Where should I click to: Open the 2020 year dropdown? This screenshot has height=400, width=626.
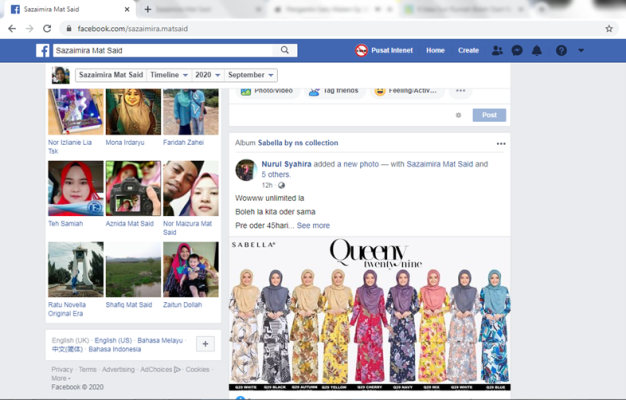coord(208,75)
